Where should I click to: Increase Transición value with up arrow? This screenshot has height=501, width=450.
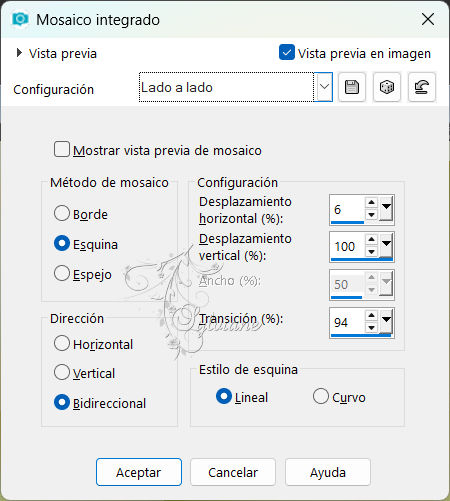371,315
